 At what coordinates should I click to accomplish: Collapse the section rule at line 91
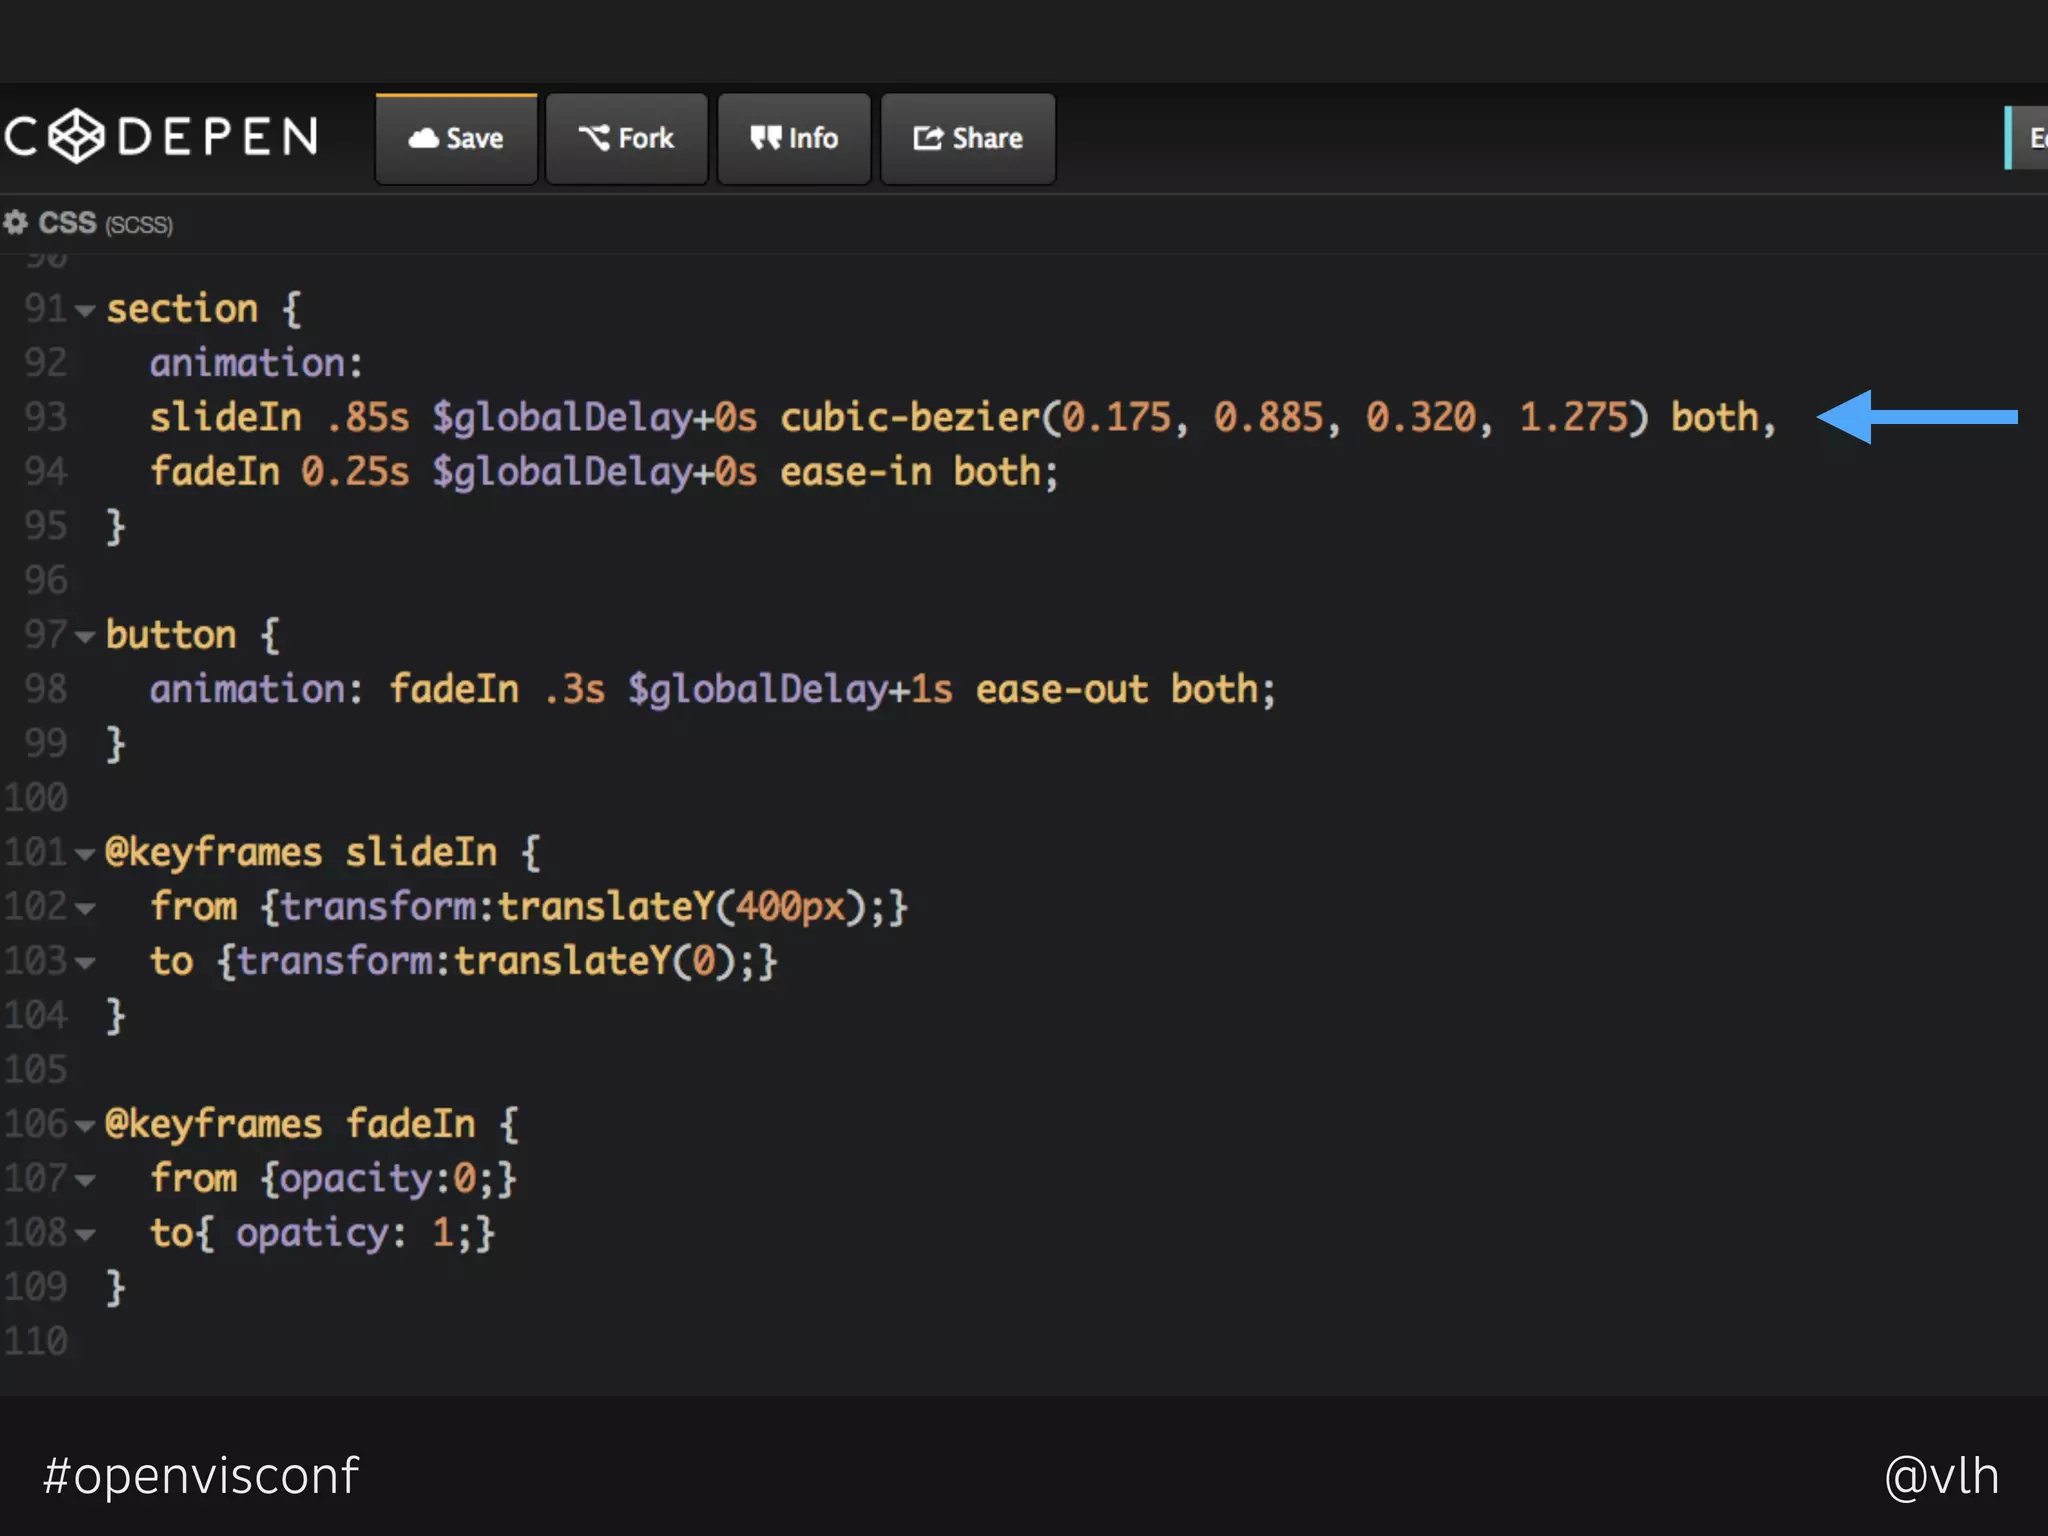[85, 311]
